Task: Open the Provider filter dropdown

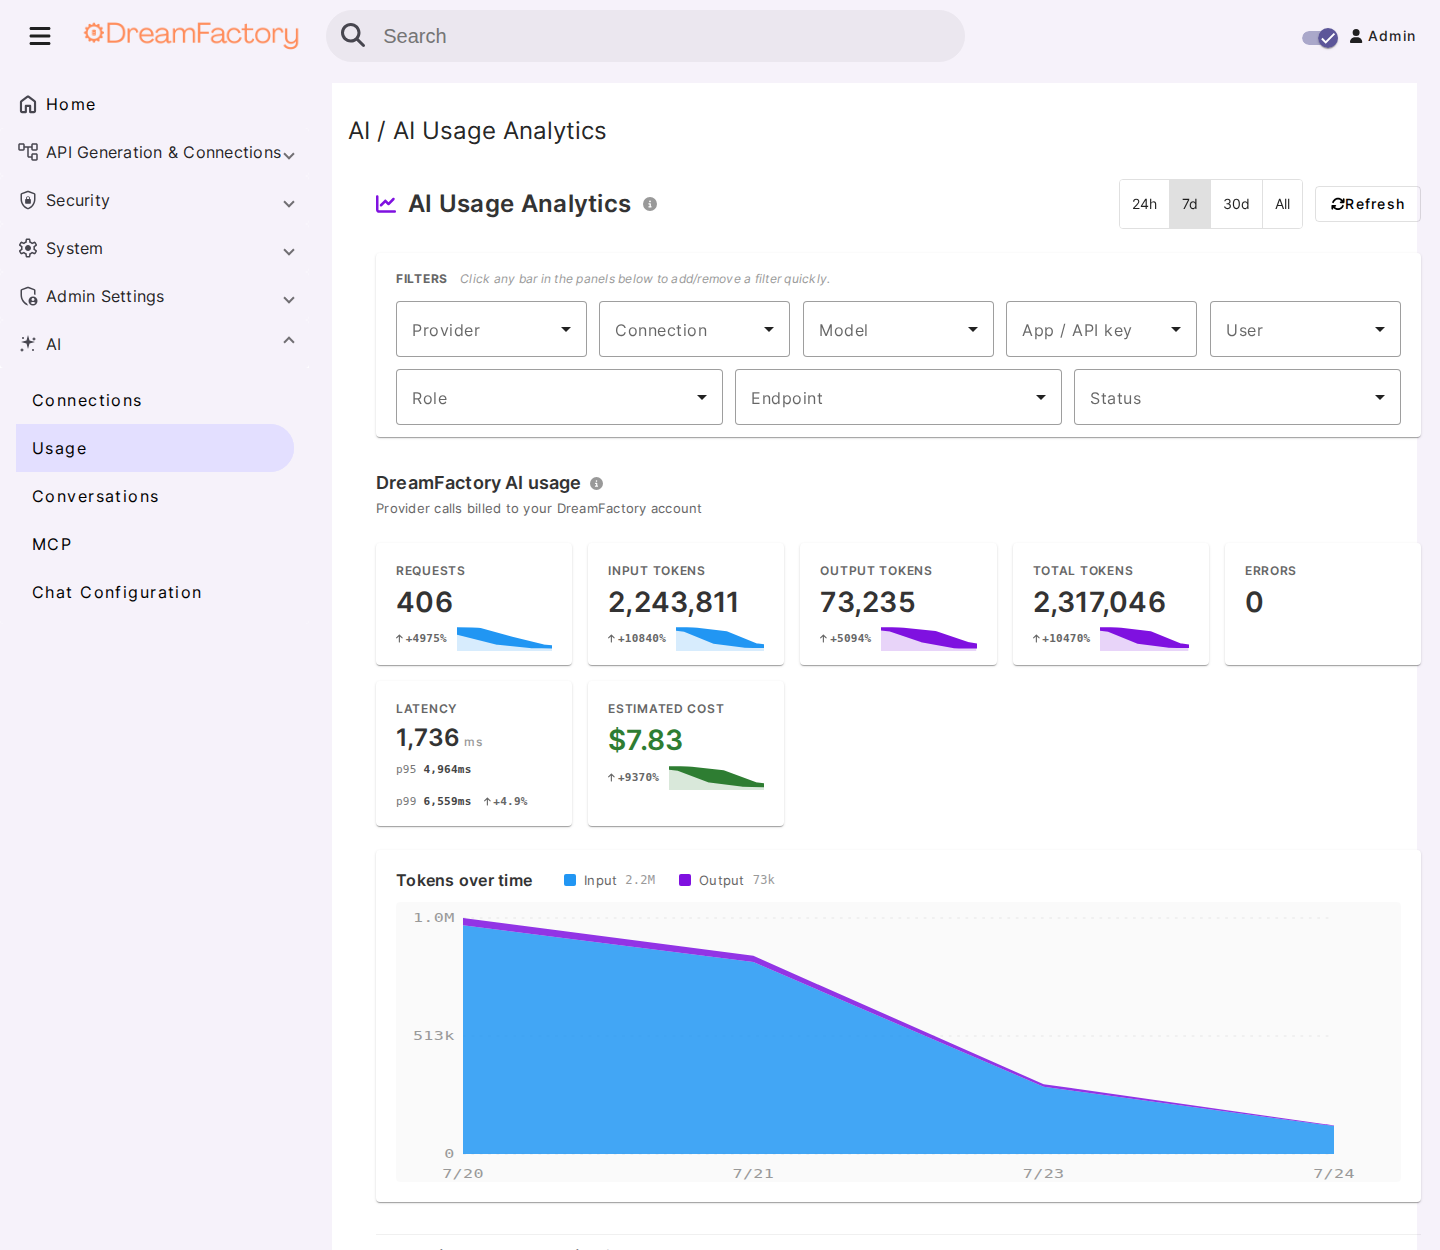Action: (491, 329)
